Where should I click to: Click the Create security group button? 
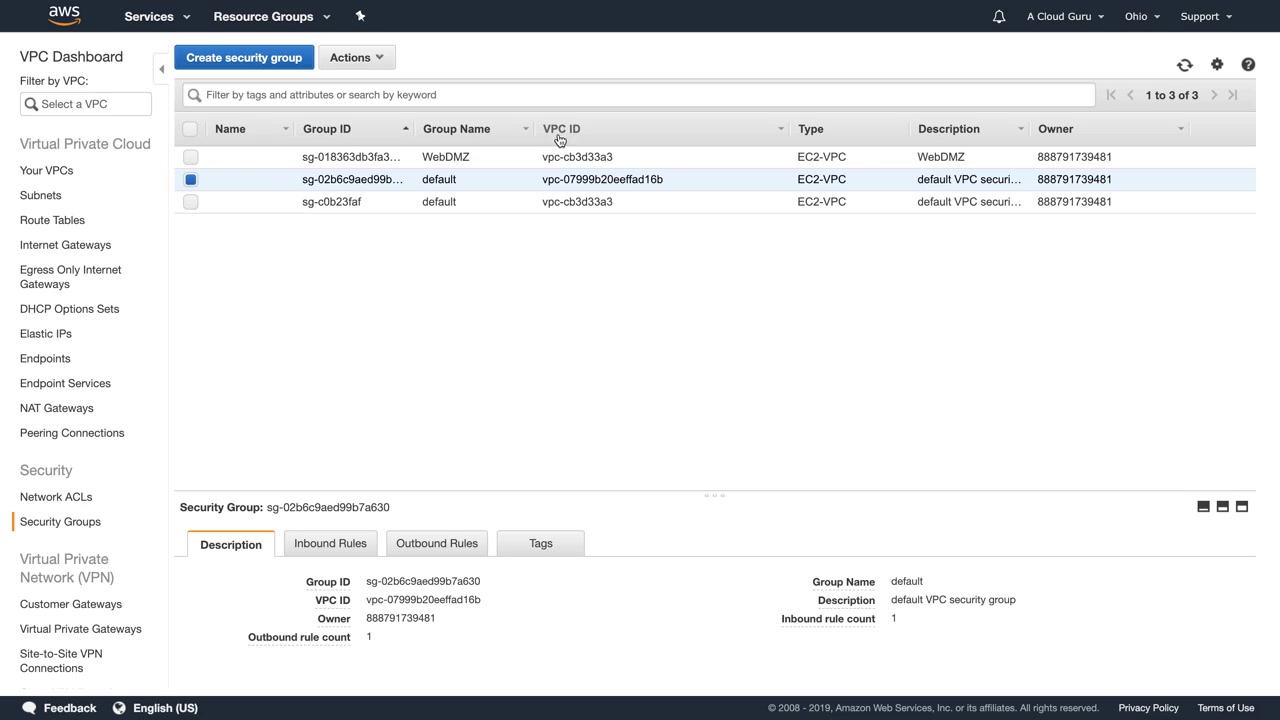[244, 58]
